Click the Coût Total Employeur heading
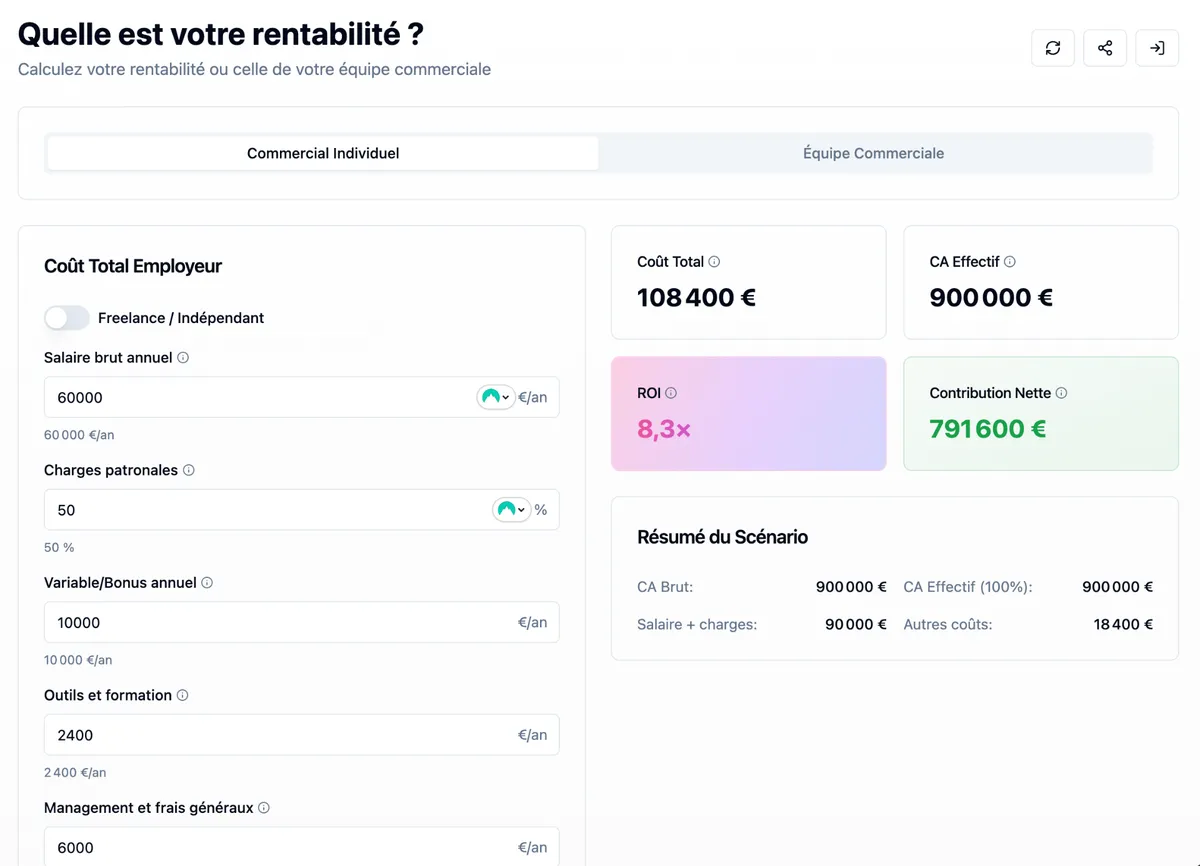 tap(133, 266)
